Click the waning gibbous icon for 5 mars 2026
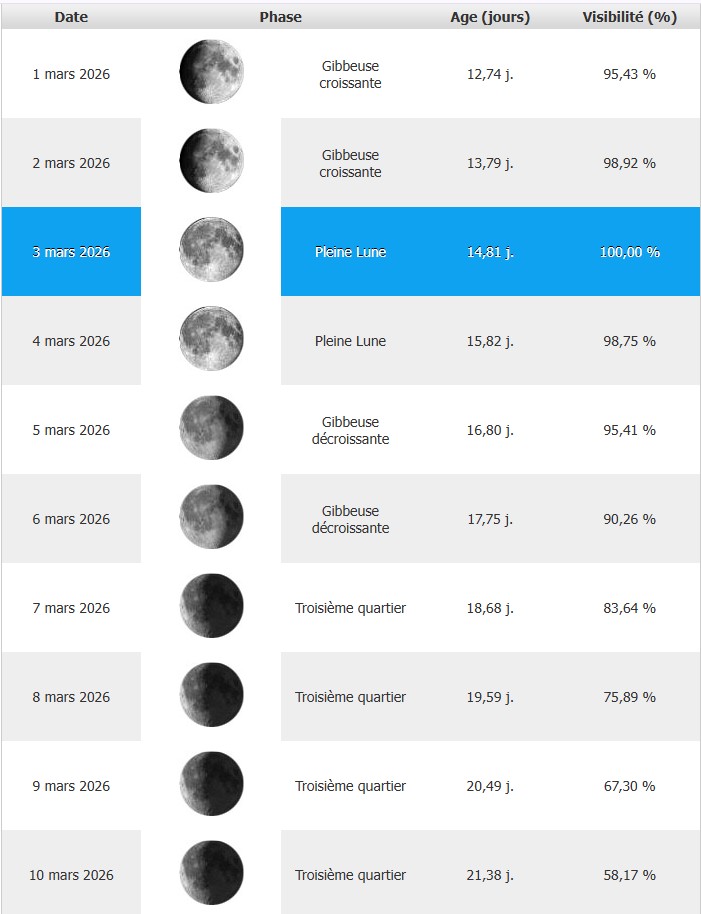This screenshot has width=701, height=914. 211,428
